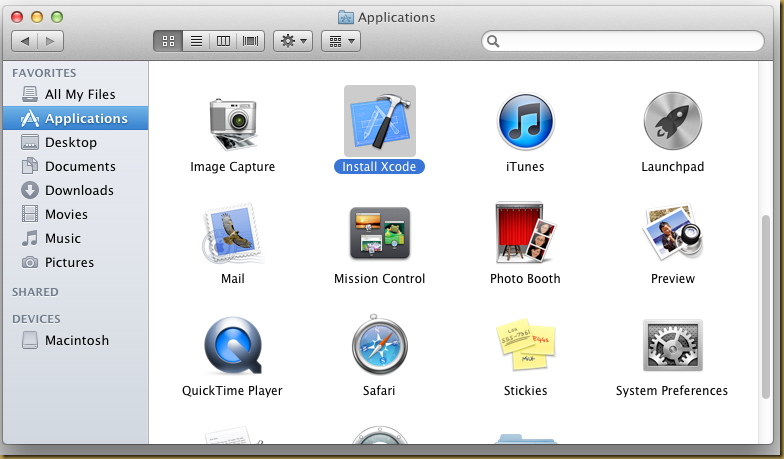Open the Mail stamp icon
Screen dimensions: 784x459
point(232,235)
